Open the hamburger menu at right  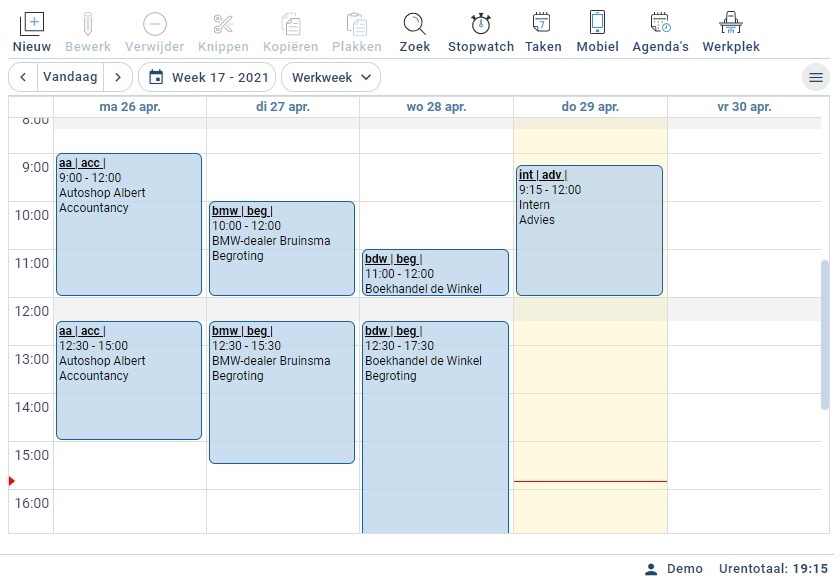coord(816,77)
